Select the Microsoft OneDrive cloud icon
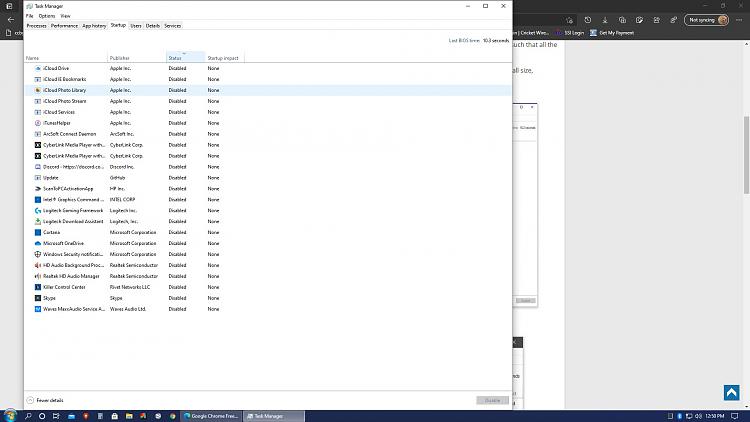 pyautogui.click(x=38, y=244)
